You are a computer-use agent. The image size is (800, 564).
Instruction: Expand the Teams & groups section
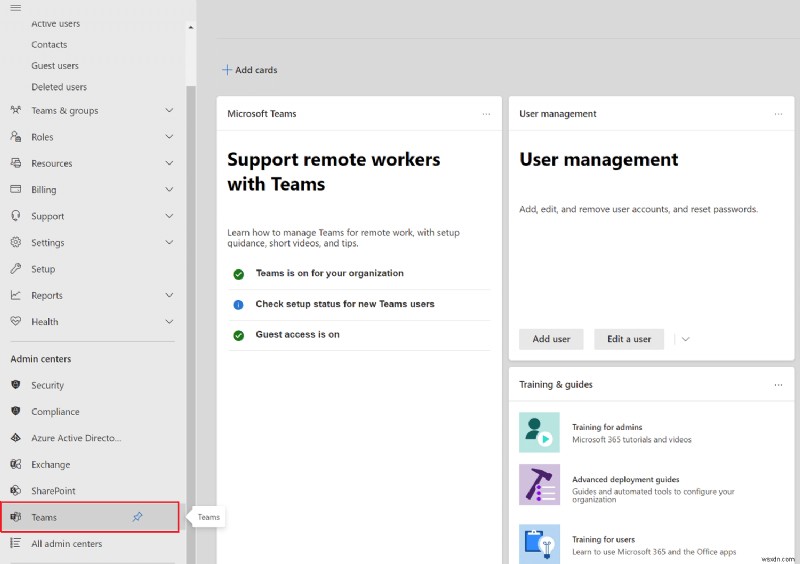169,111
